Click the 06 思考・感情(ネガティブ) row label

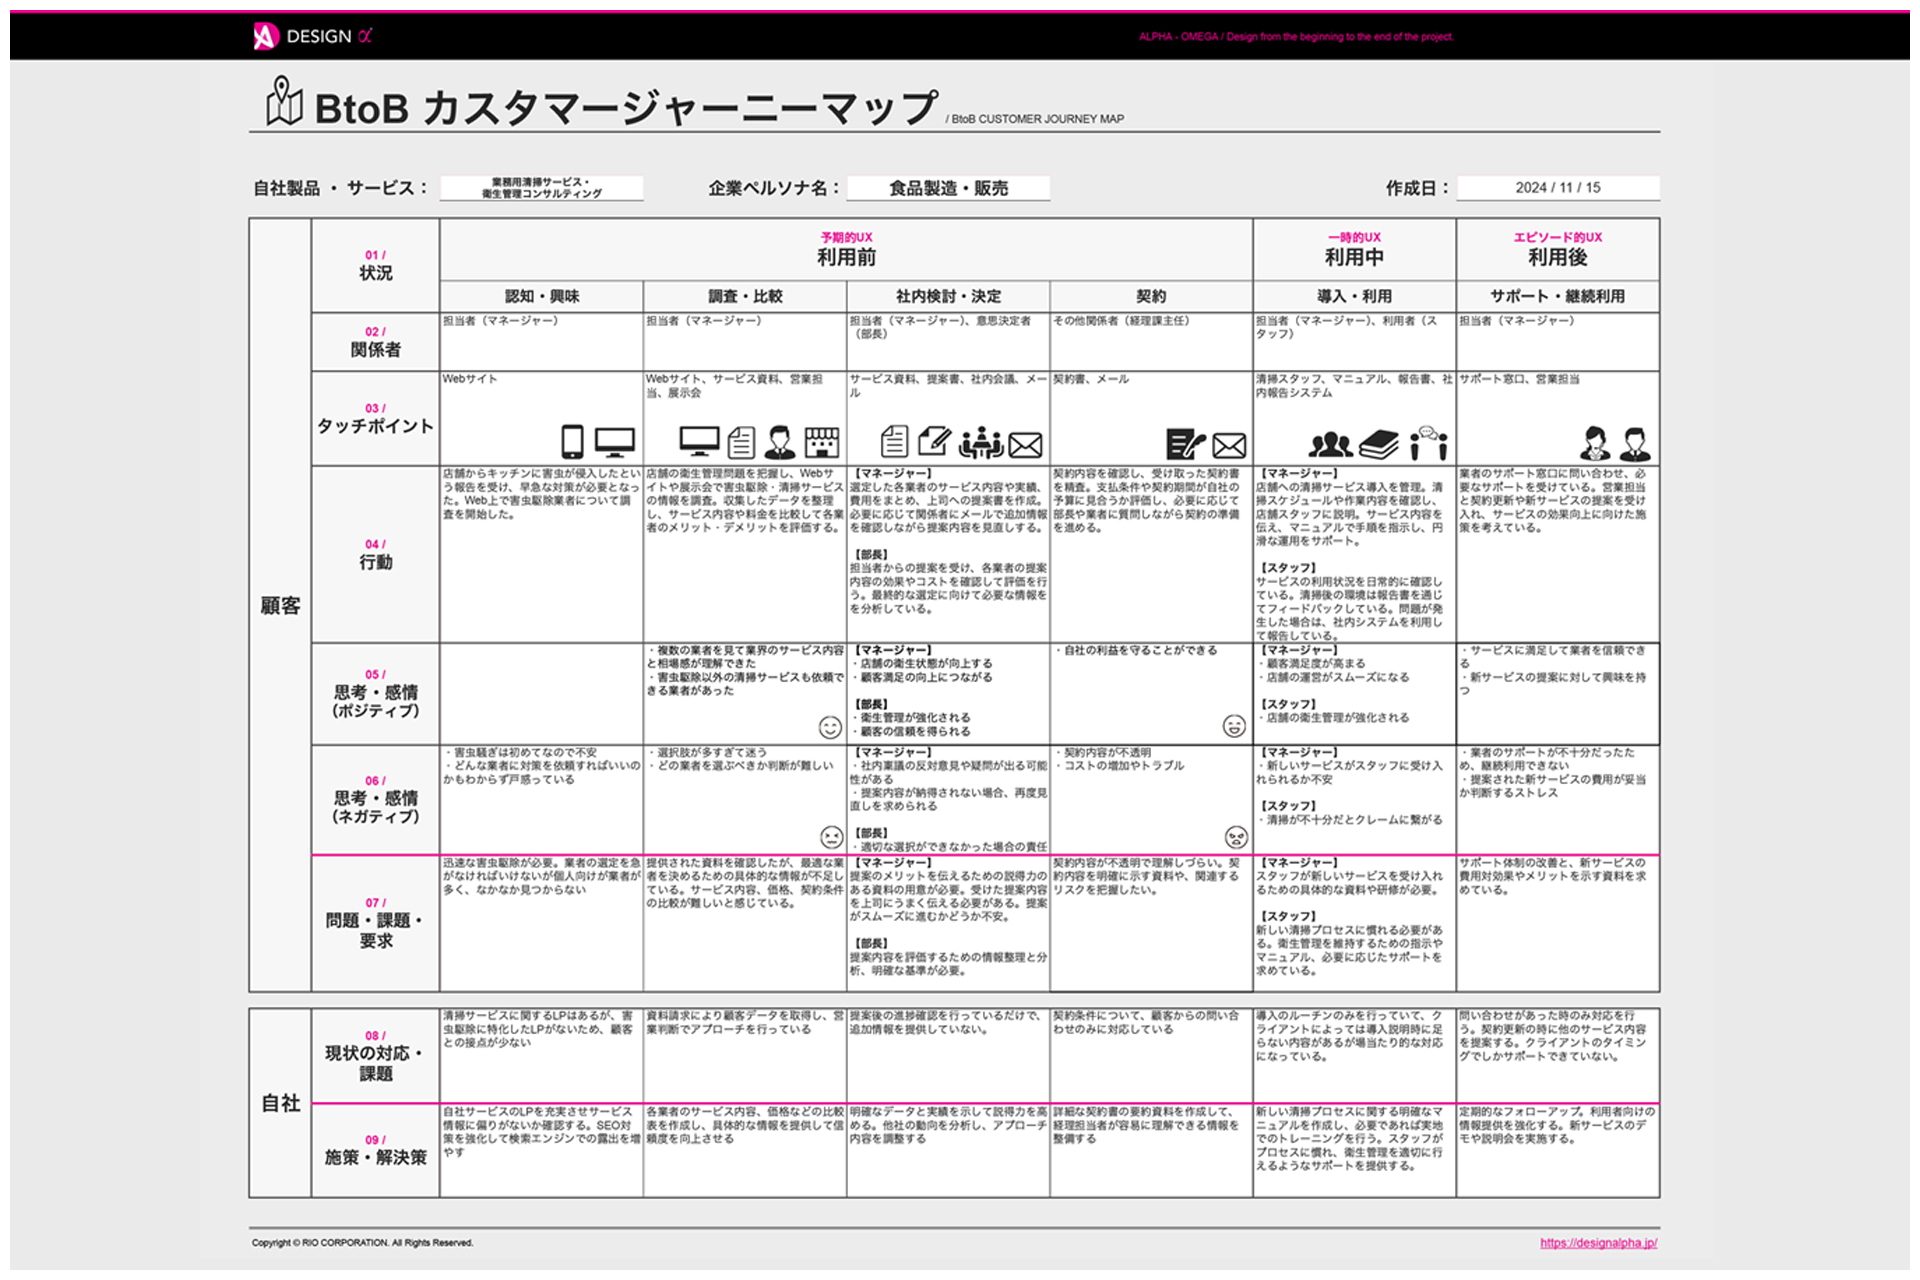click(x=375, y=799)
